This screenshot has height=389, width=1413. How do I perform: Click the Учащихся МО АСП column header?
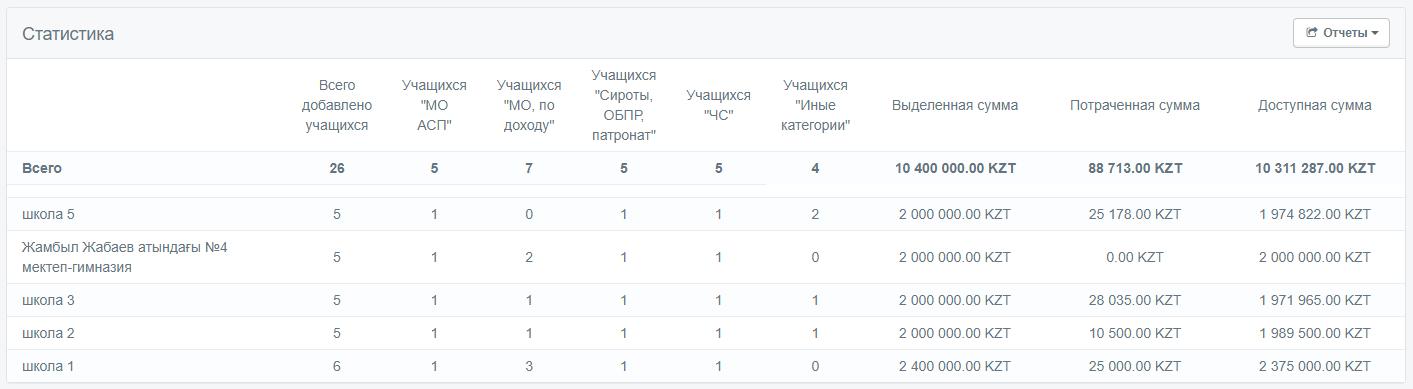[434, 106]
